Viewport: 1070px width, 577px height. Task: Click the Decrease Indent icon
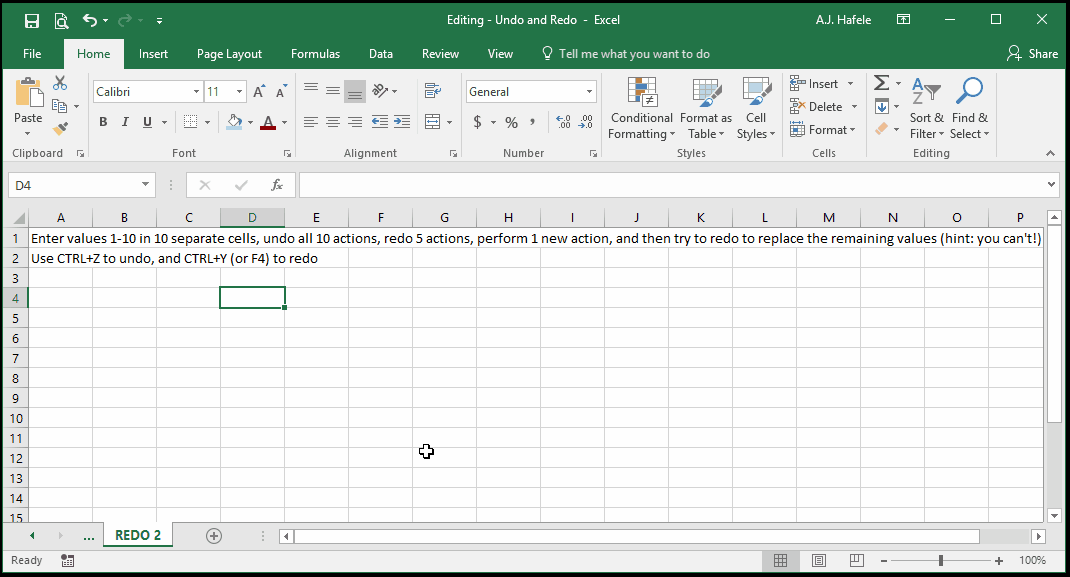coord(380,122)
